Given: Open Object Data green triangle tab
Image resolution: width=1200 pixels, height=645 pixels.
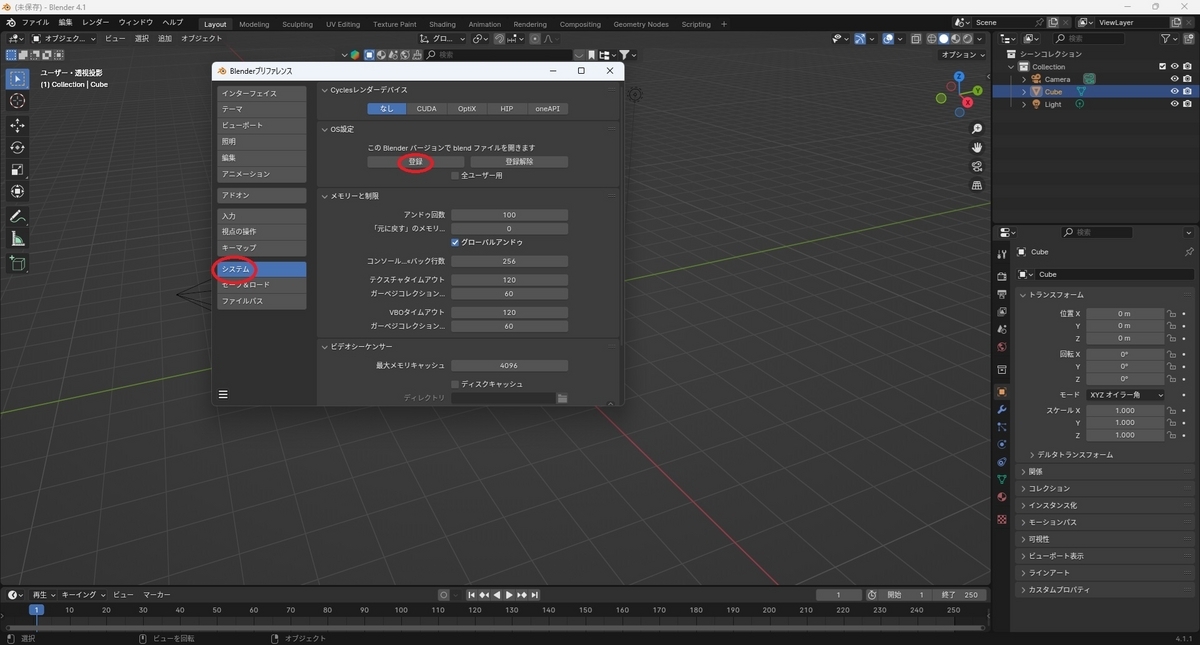Looking at the screenshot, I should [x=1002, y=479].
